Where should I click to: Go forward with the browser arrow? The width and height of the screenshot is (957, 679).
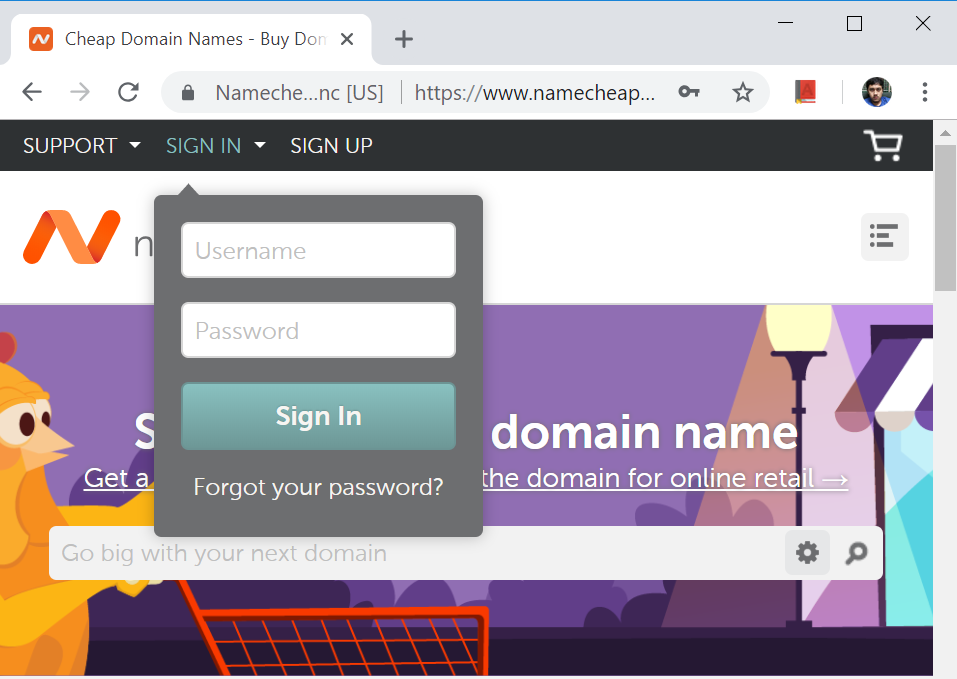click(x=80, y=93)
